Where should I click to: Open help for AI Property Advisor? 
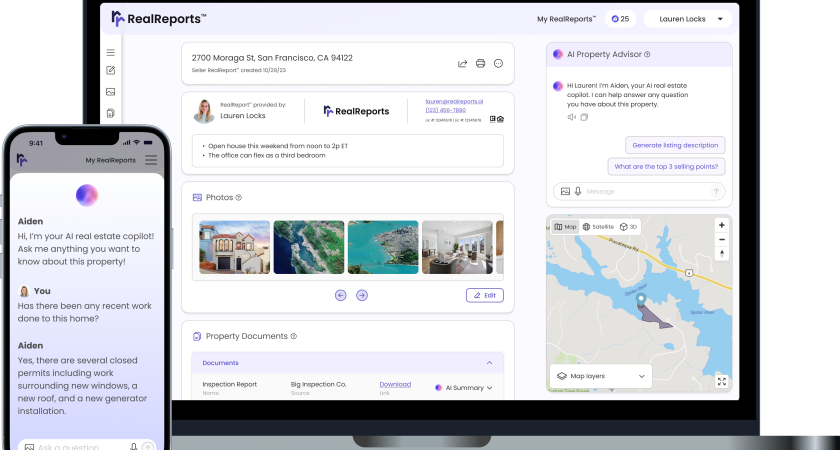coord(647,54)
